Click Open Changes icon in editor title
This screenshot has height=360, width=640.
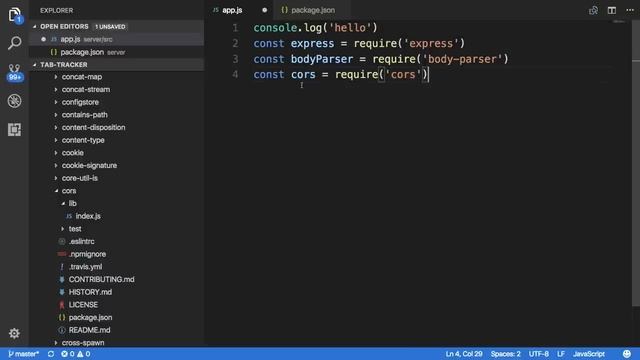coord(593,10)
